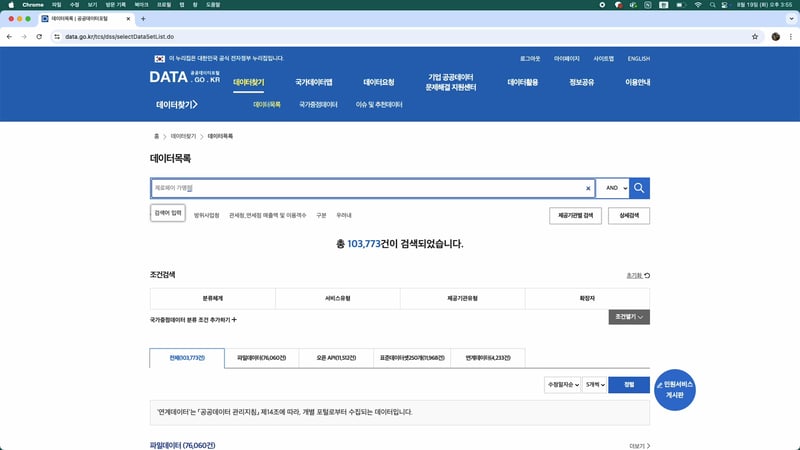Open the 수정일자순 sort dropdown
The width and height of the screenshot is (800, 450).
[x=561, y=384]
